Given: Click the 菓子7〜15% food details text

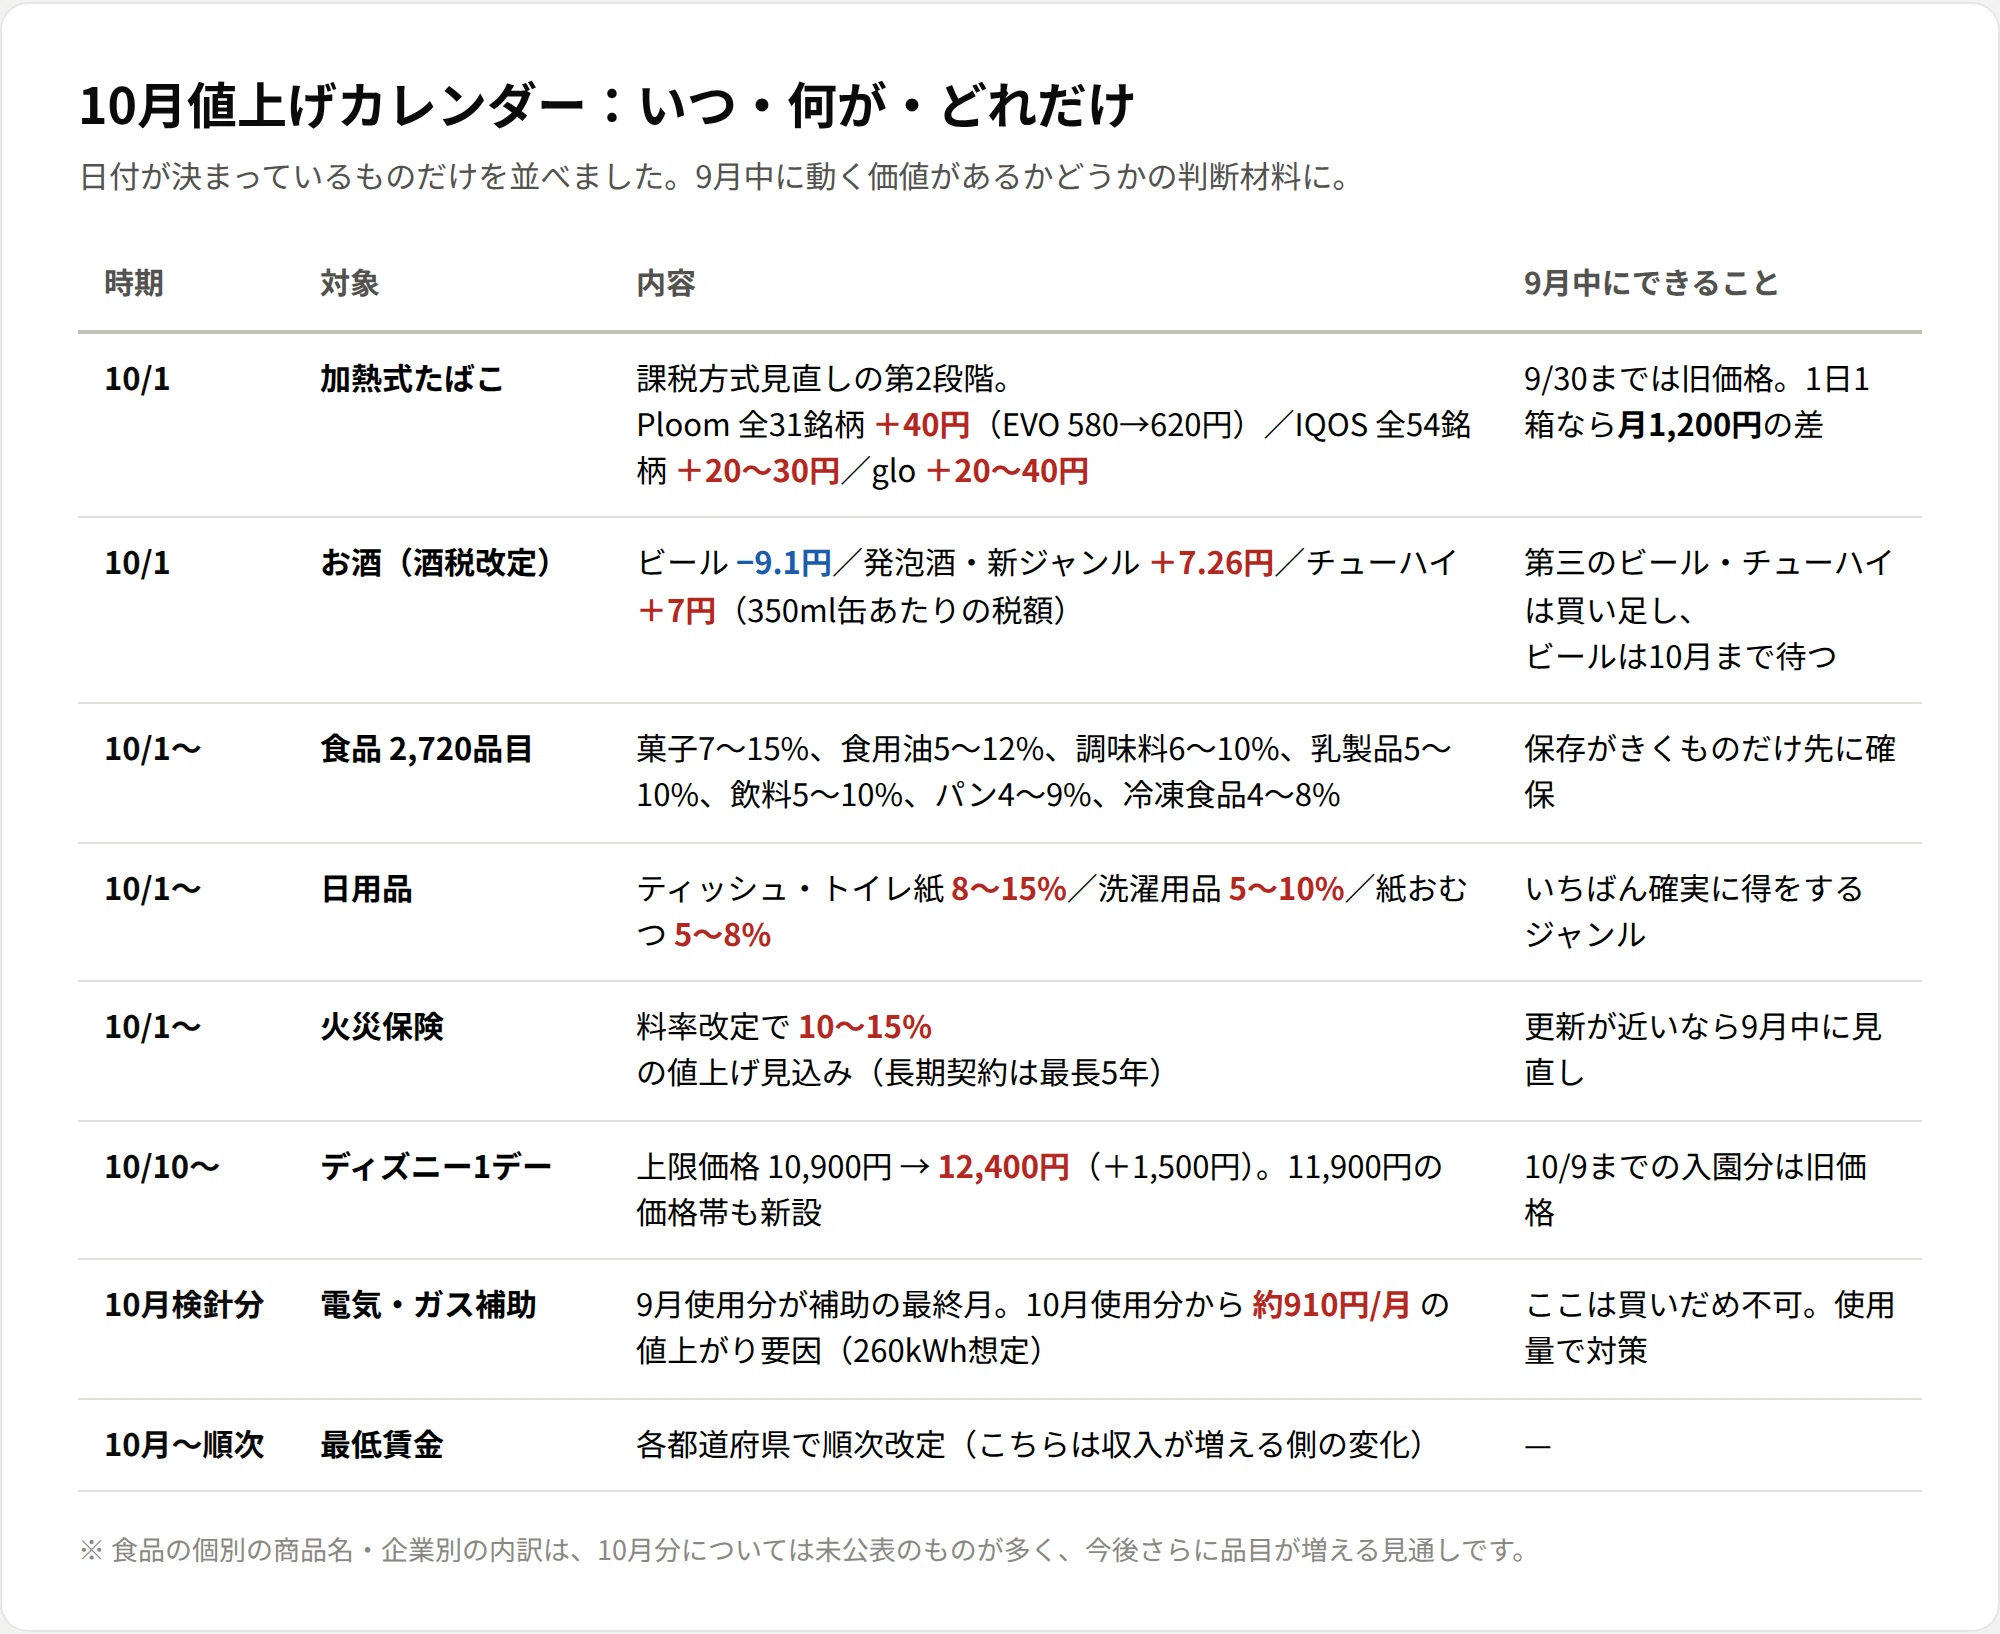Looking at the screenshot, I should [1044, 772].
